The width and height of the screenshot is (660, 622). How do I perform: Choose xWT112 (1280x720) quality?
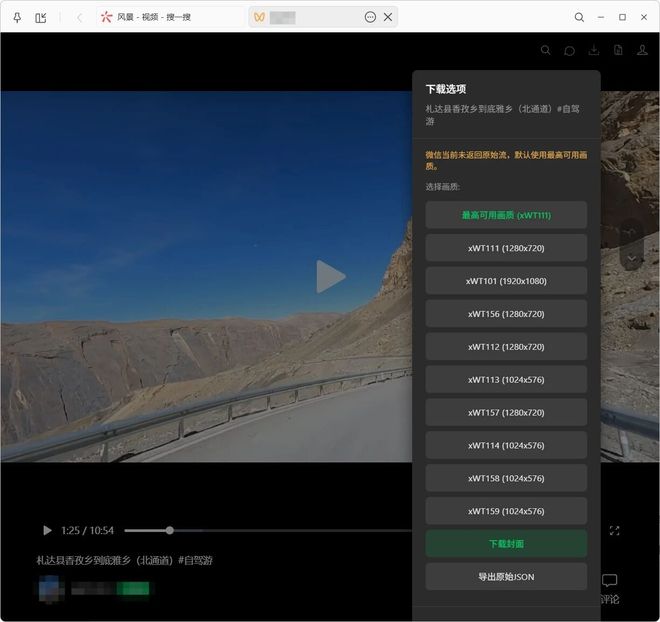tap(506, 347)
